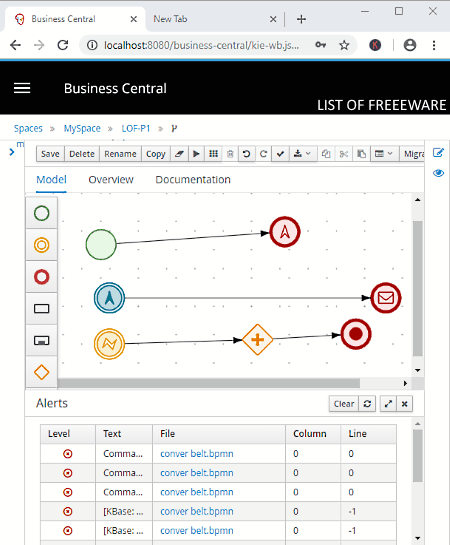
Task: Click the copy selection icon
Action: pos(326,154)
